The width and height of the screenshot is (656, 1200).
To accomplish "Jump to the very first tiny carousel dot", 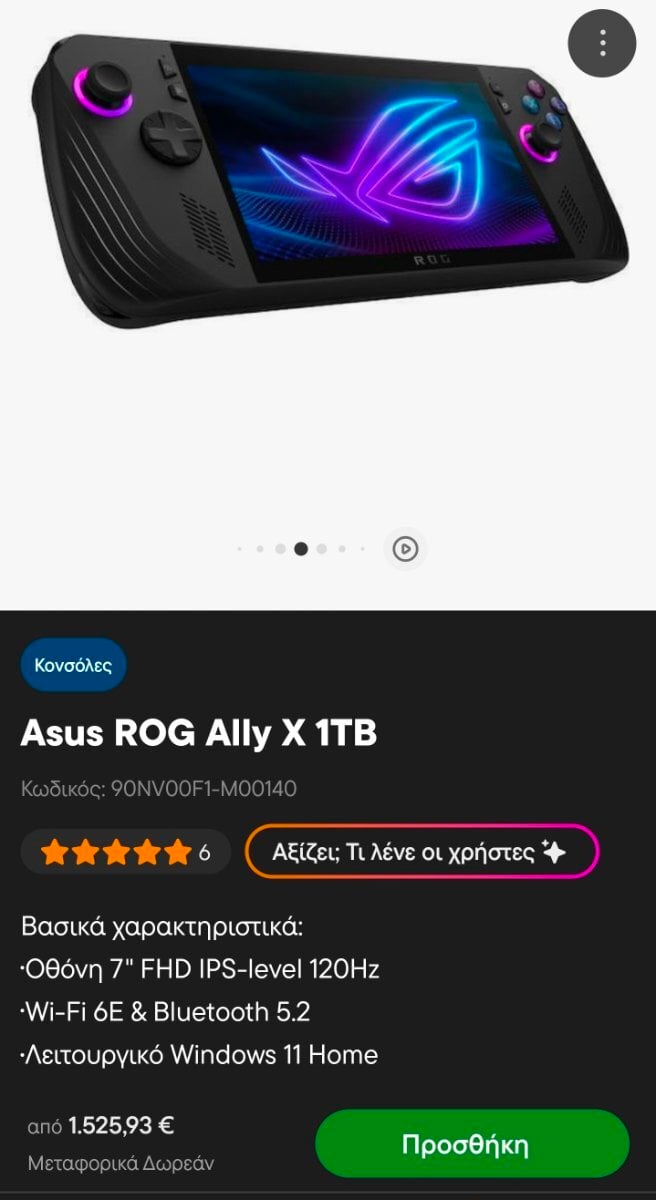I will tap(239, 549).
